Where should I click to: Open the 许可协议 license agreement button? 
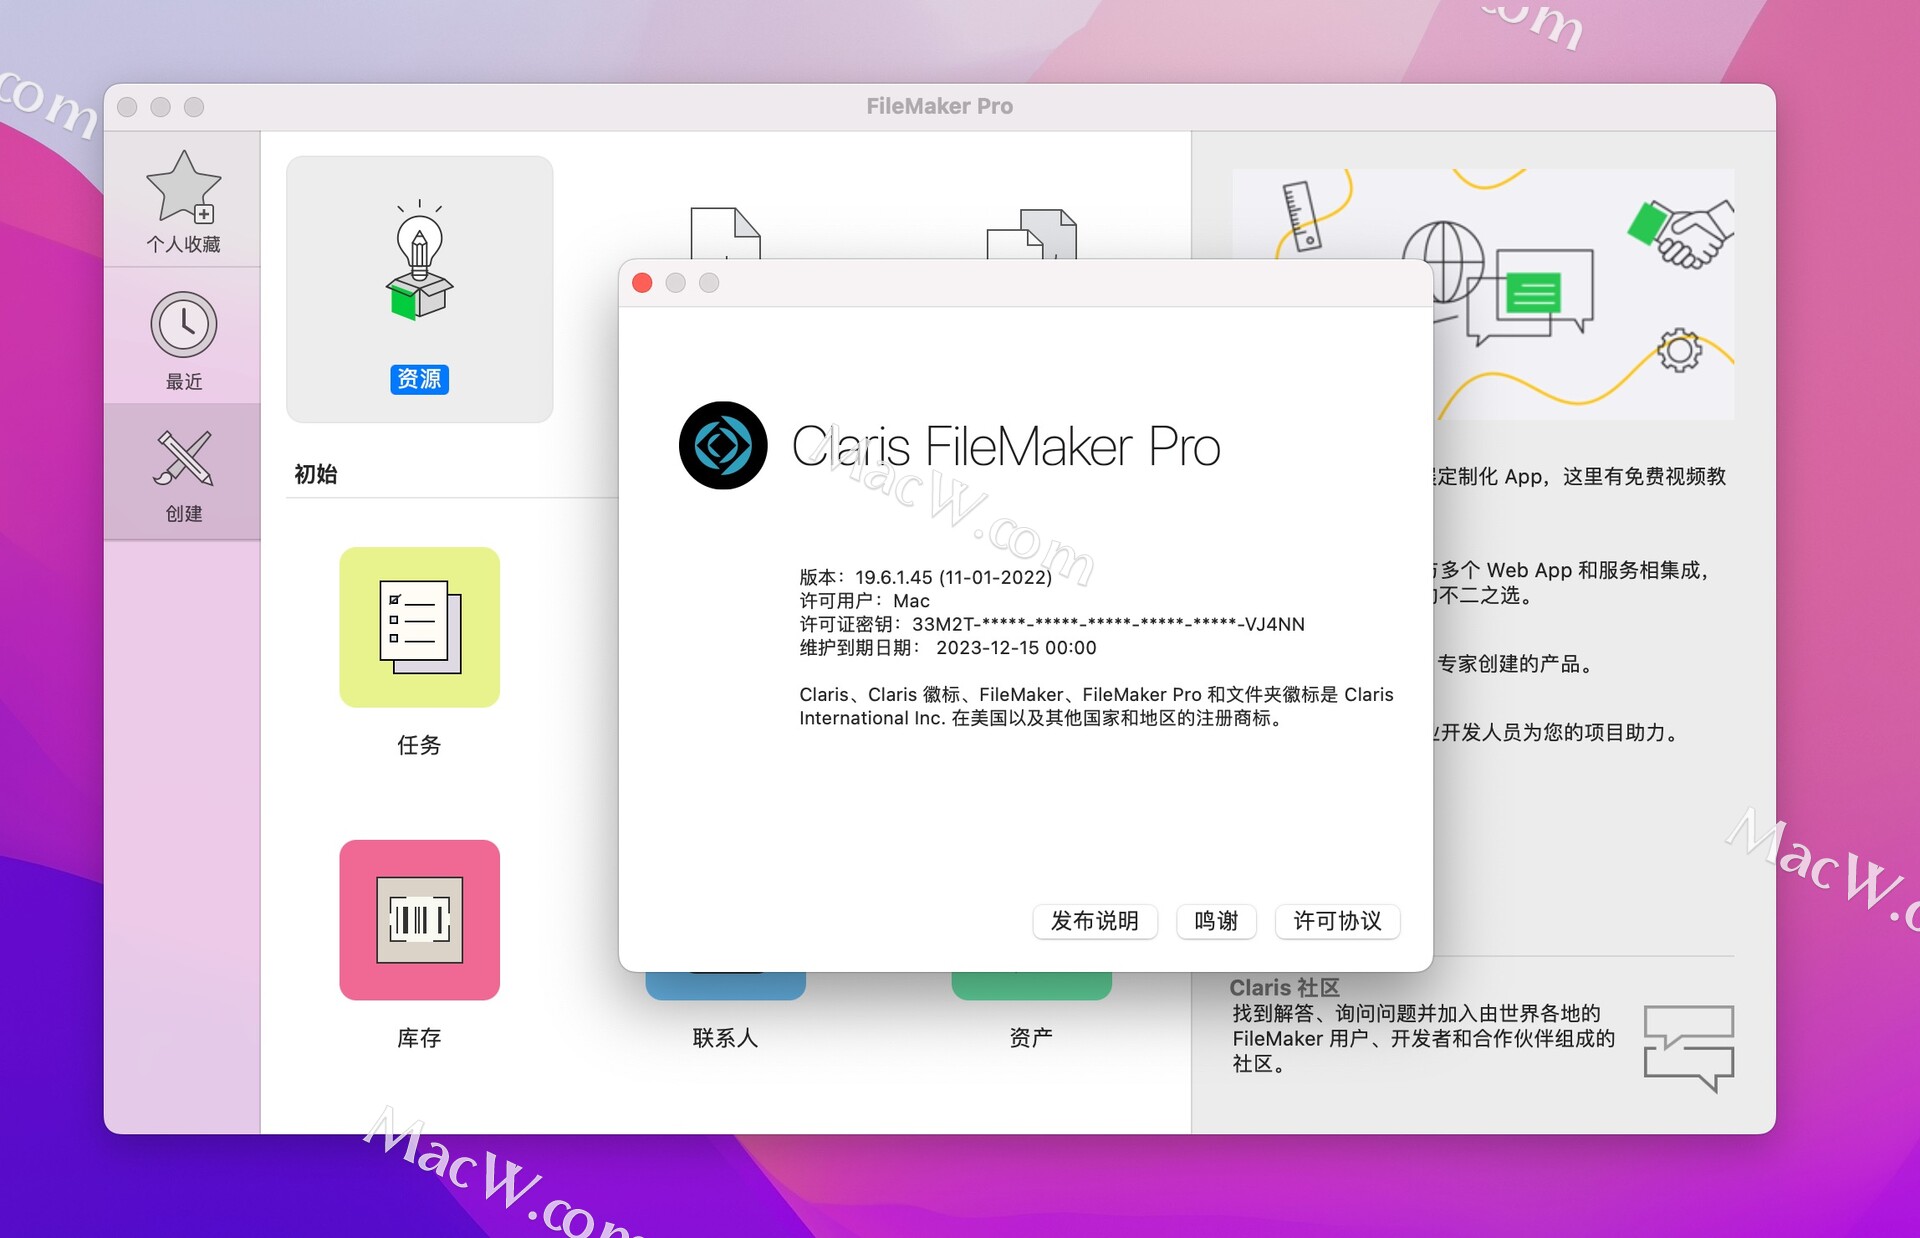point(1336,922)
